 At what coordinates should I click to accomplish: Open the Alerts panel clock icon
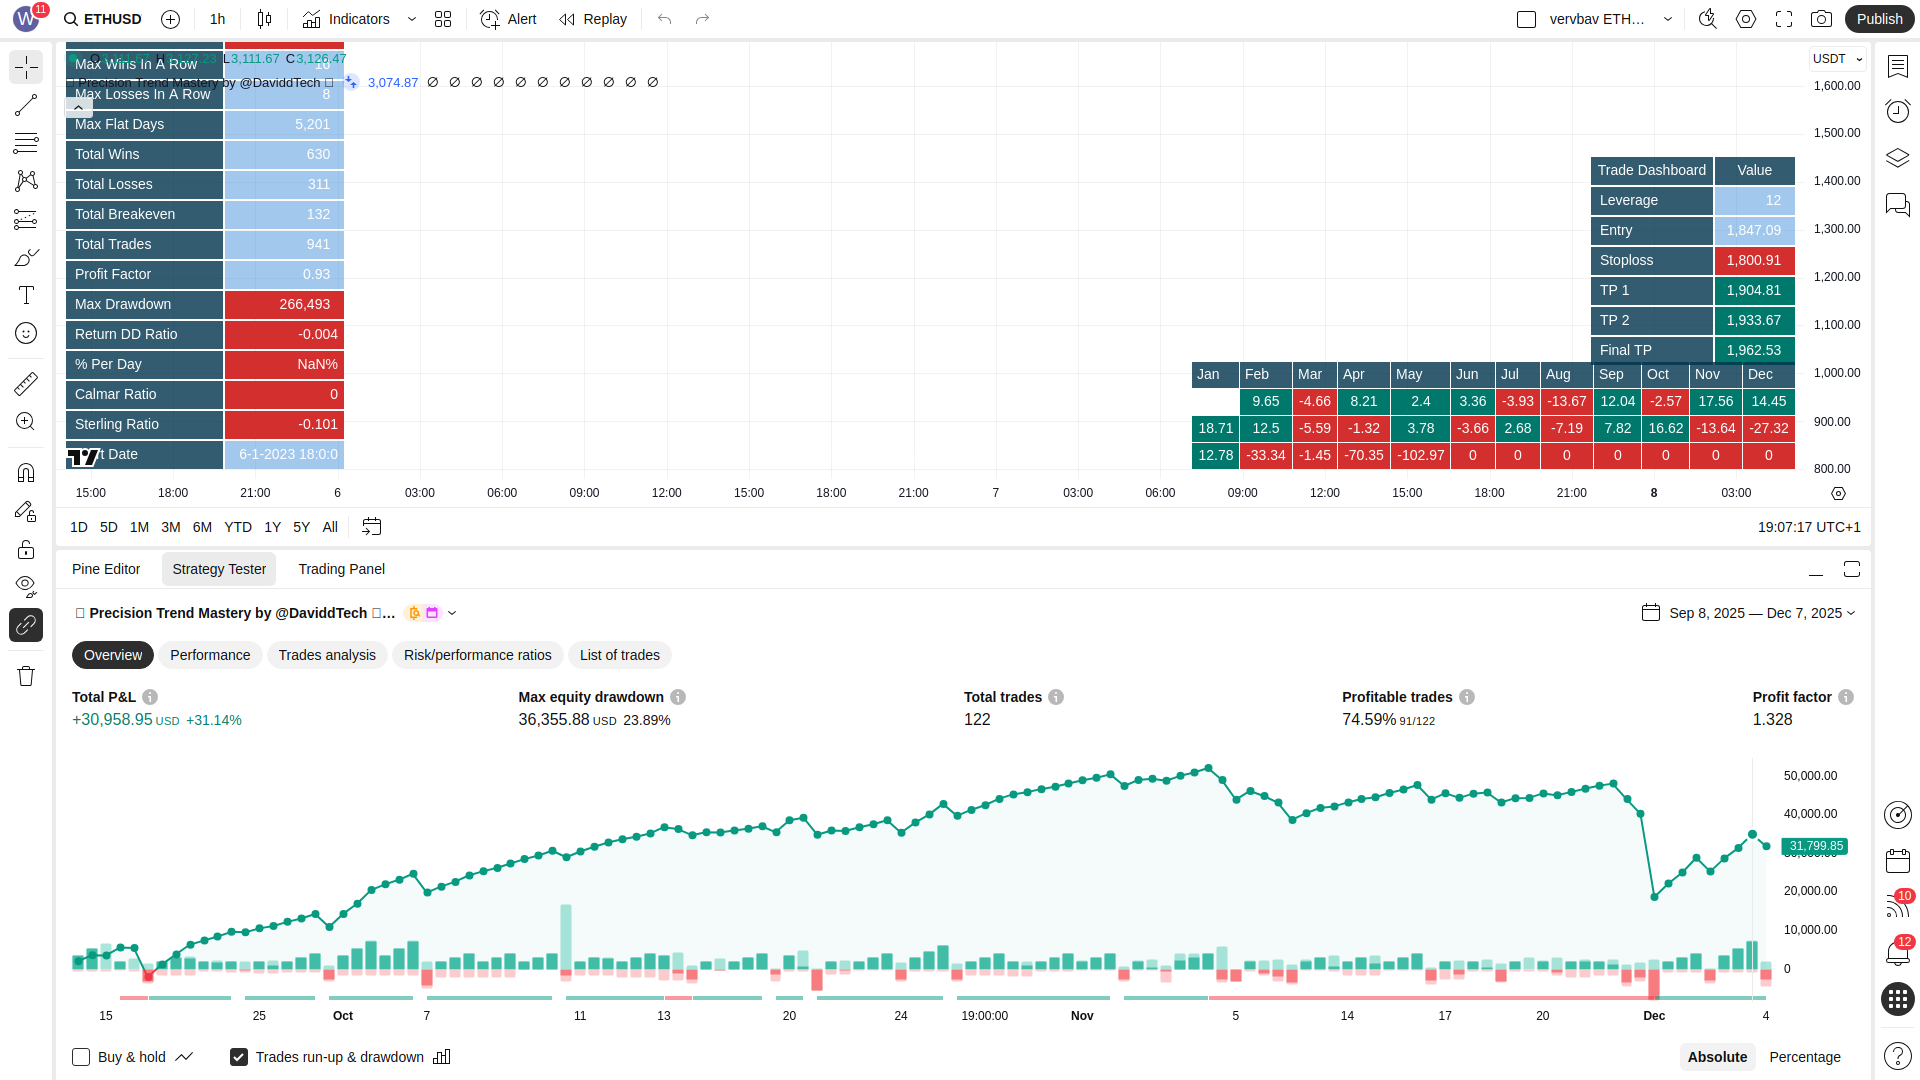tap(1897, 111)
